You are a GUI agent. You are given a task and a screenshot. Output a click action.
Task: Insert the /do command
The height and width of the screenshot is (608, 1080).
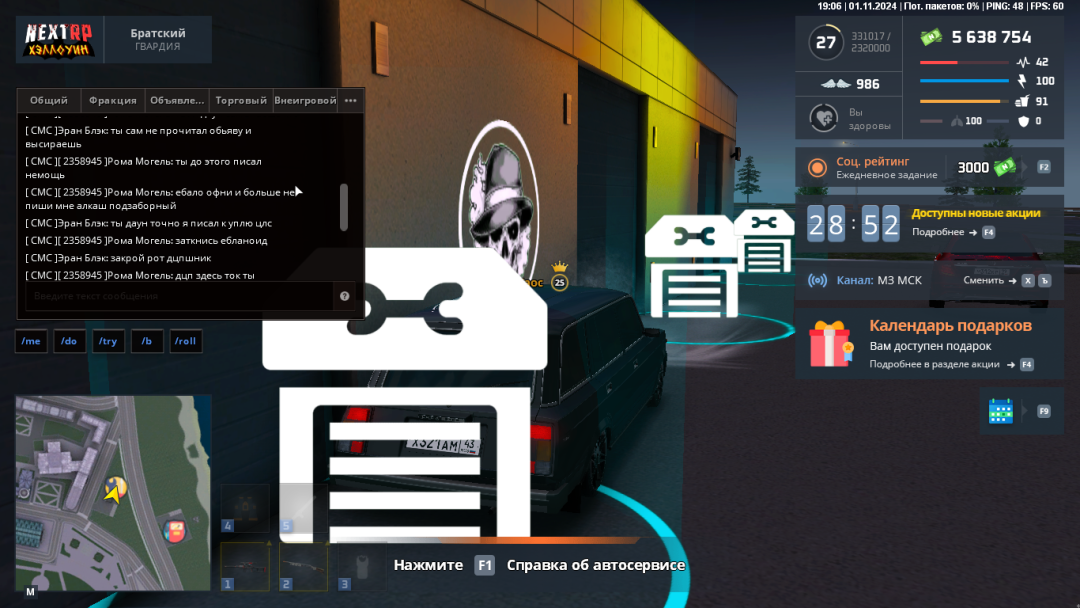69,341
